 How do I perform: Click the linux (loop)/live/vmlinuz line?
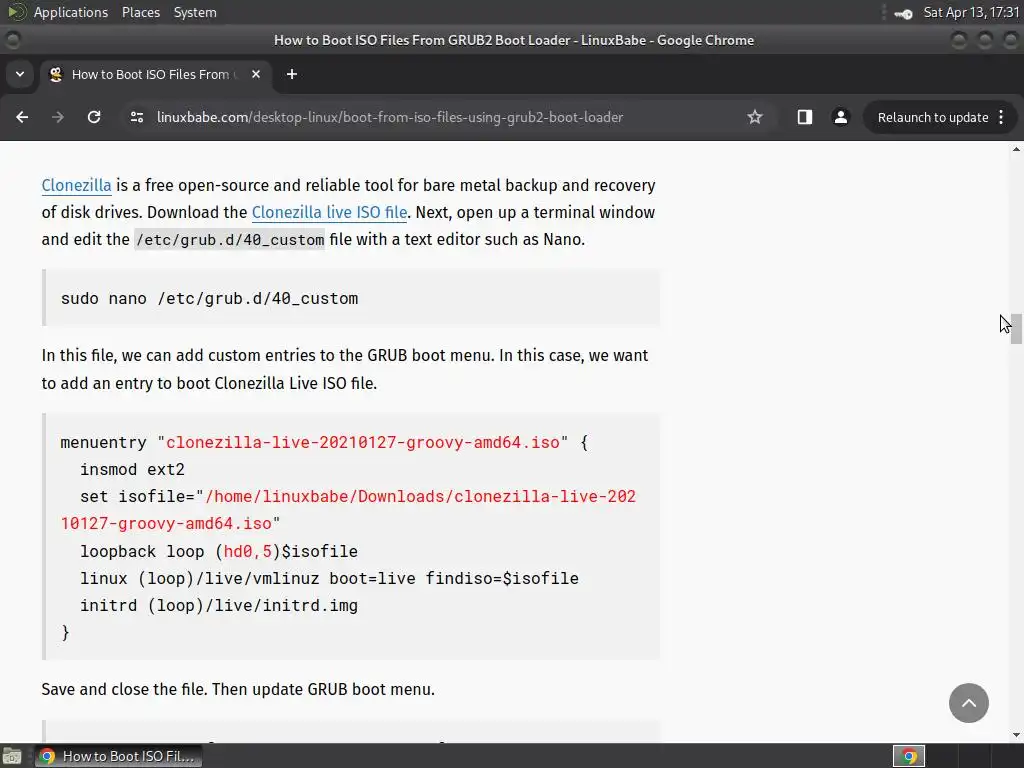point(329,579)
